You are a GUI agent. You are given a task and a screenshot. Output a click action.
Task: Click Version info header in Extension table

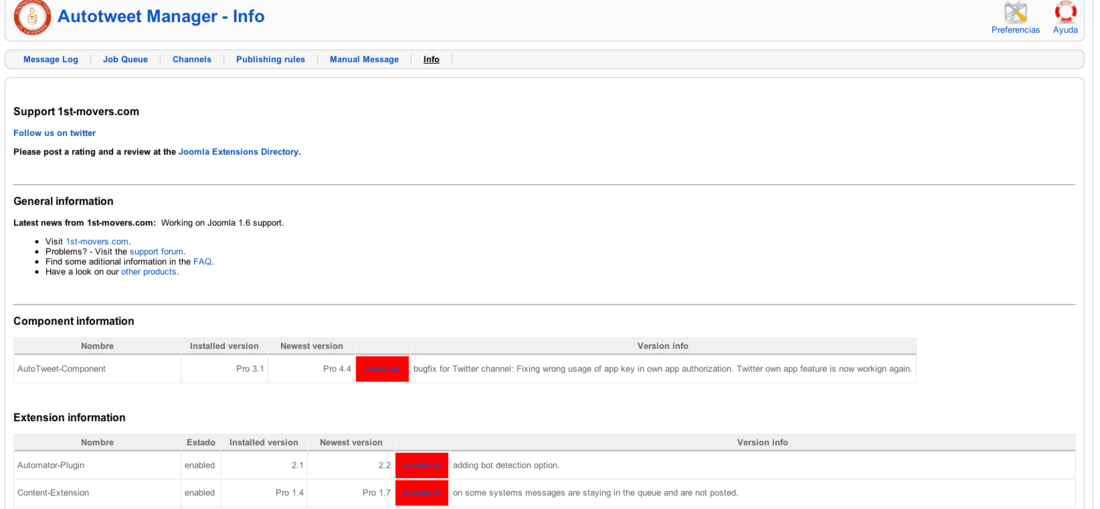coord(763,442)
